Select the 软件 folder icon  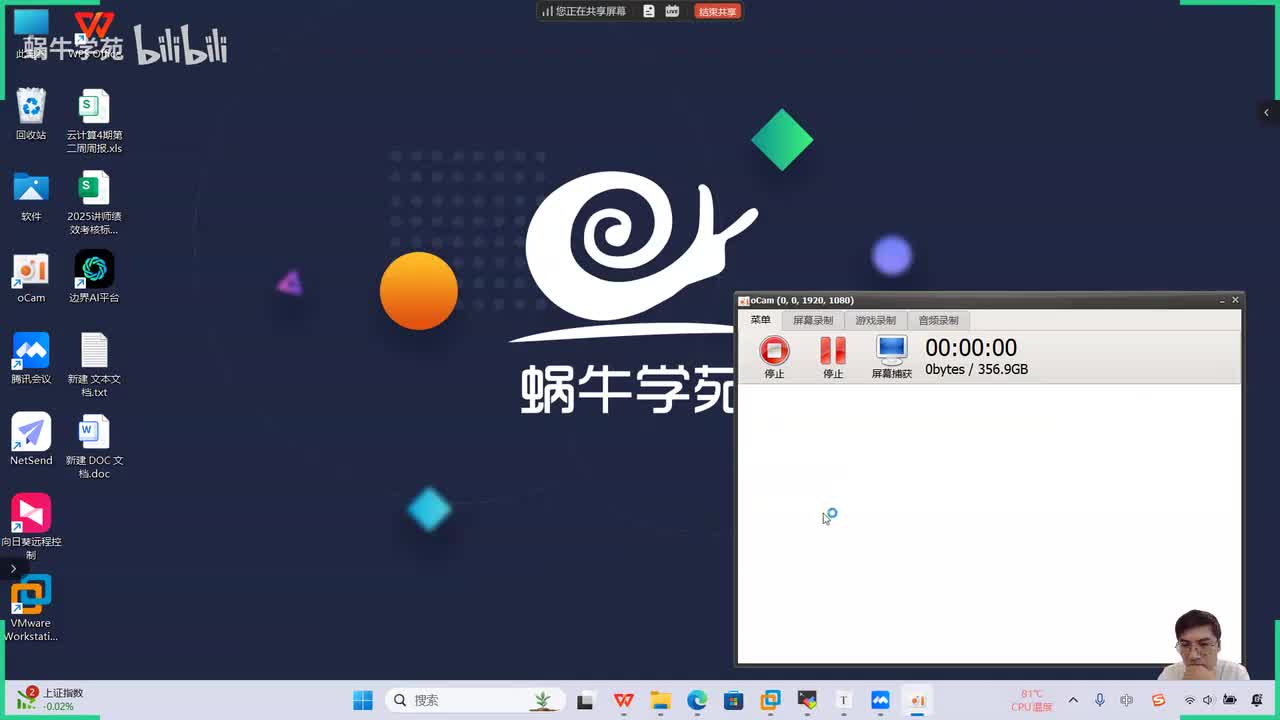tap(31, 196)
